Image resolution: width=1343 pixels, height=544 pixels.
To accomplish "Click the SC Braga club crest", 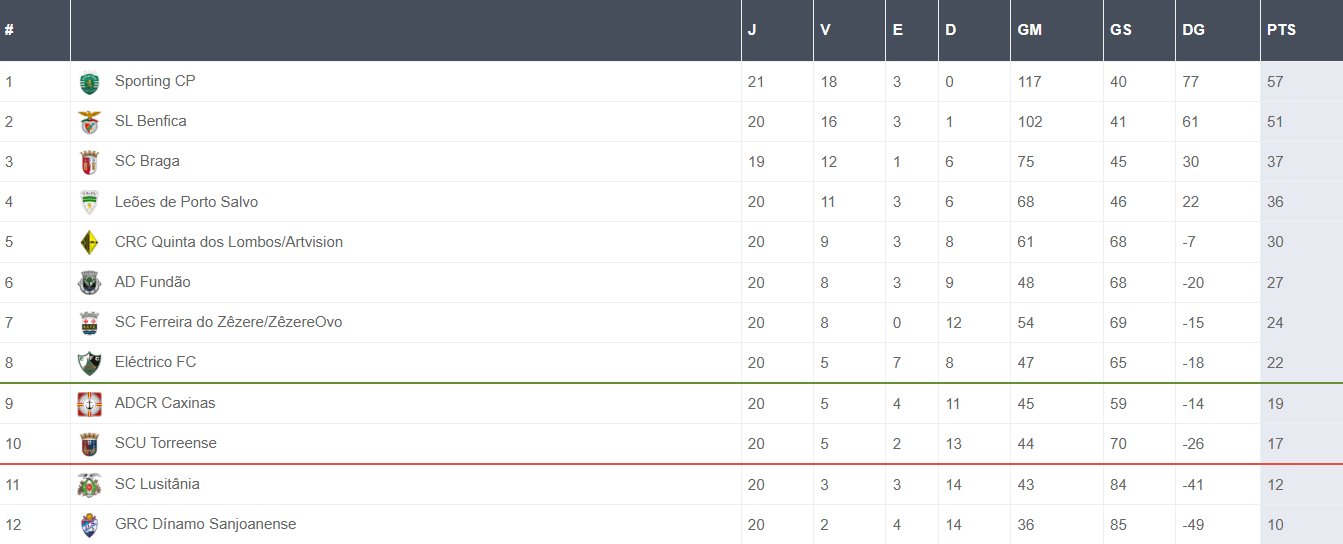I will (90, 162).
